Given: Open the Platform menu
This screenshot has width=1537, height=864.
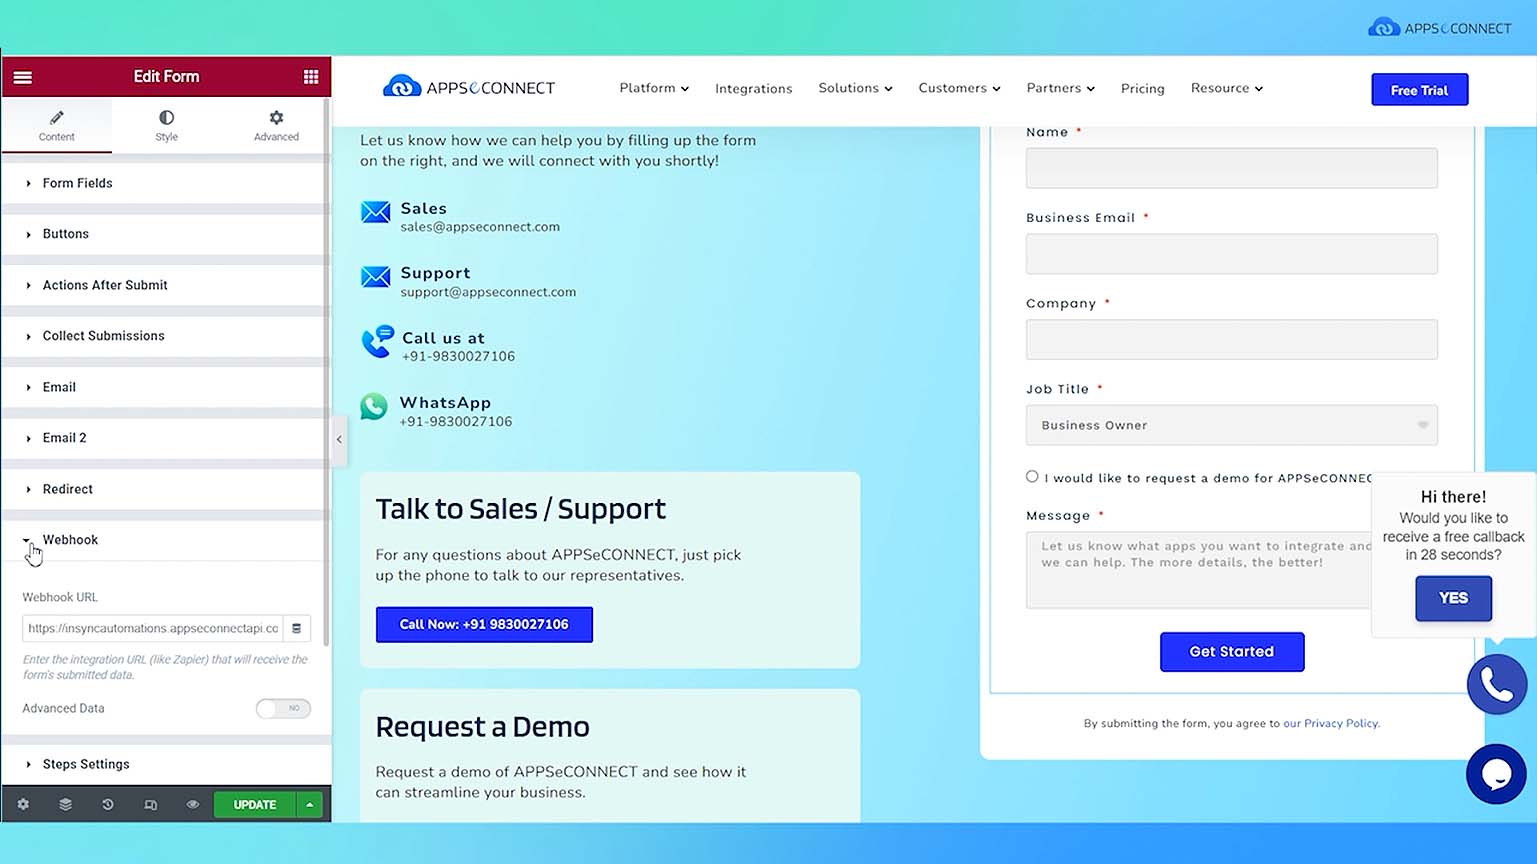Looking at the screenshot, I should tap(654, 88).
